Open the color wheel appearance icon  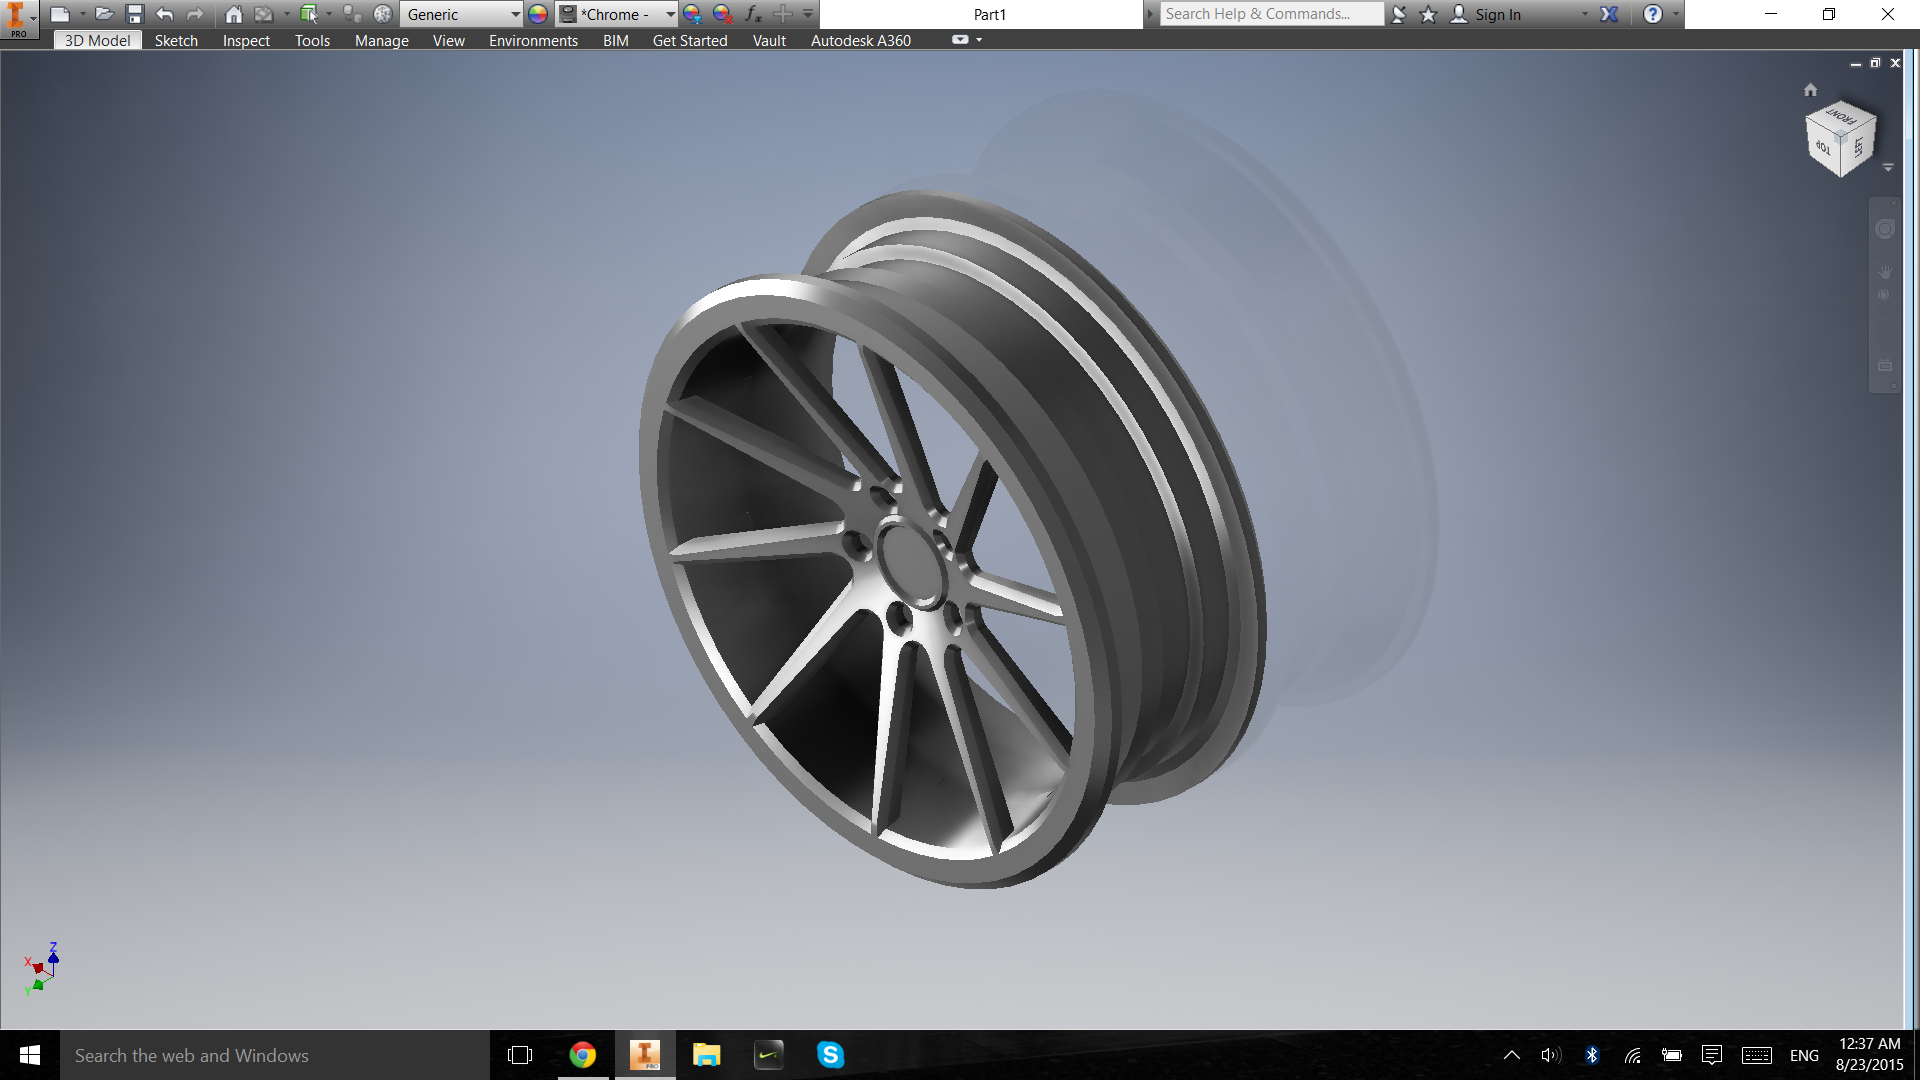(x=538, y=14)
